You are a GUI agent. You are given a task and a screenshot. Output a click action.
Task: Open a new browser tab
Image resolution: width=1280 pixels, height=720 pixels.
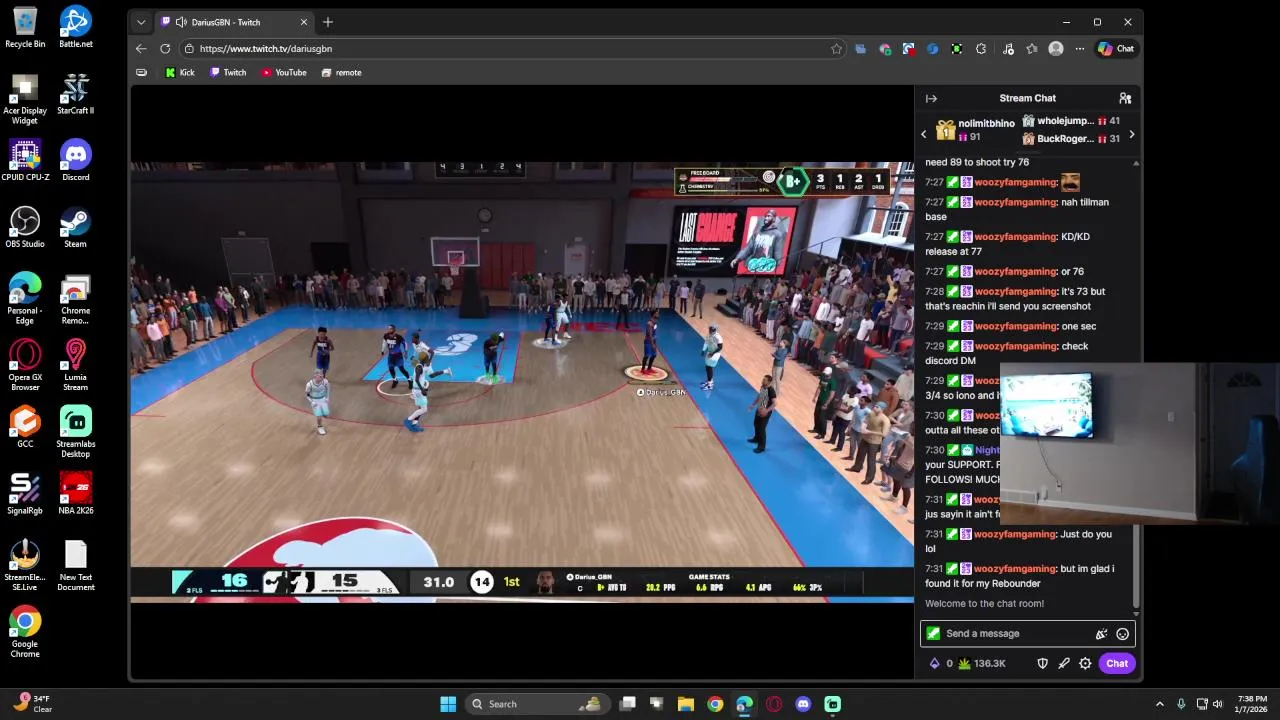[x=327, y=22]
